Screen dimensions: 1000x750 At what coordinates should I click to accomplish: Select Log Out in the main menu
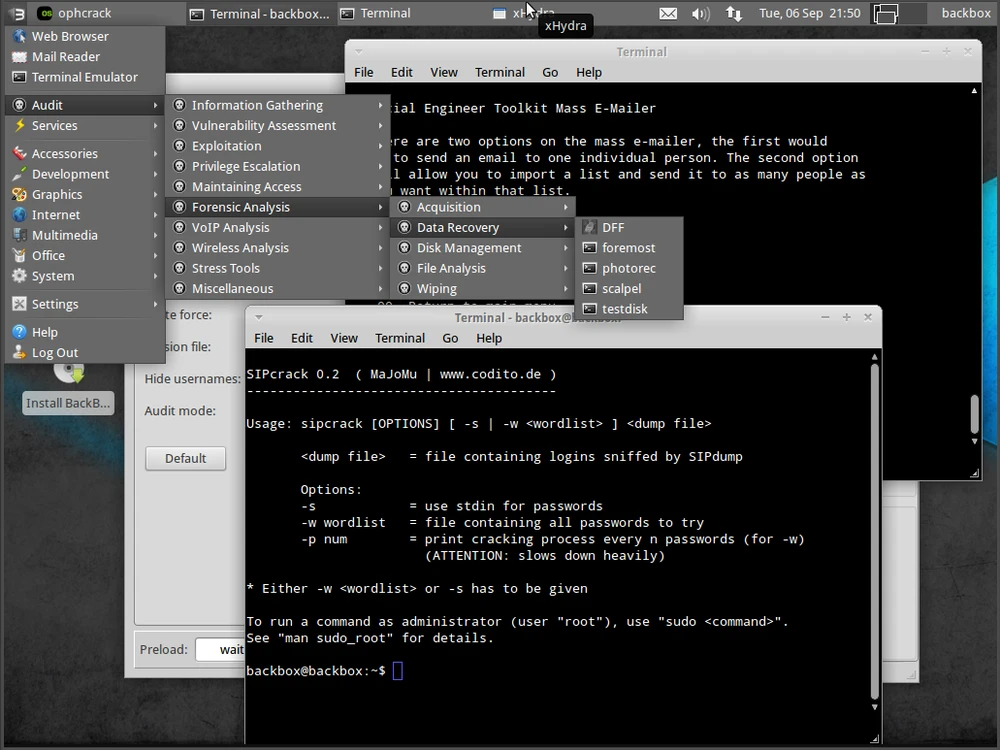coord(55,353)
